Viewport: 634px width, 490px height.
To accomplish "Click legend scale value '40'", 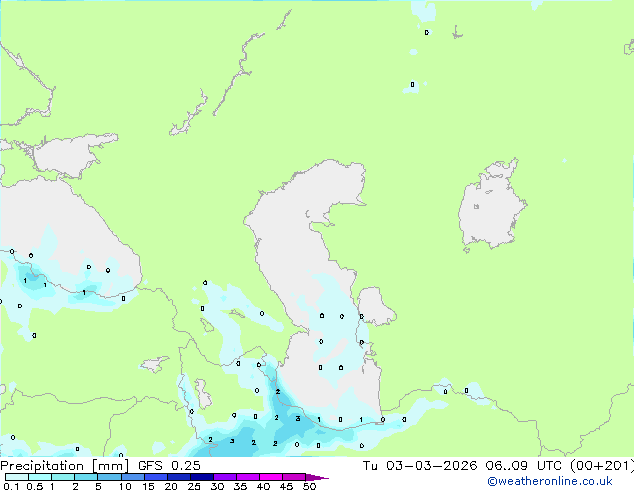I will 264,486.
